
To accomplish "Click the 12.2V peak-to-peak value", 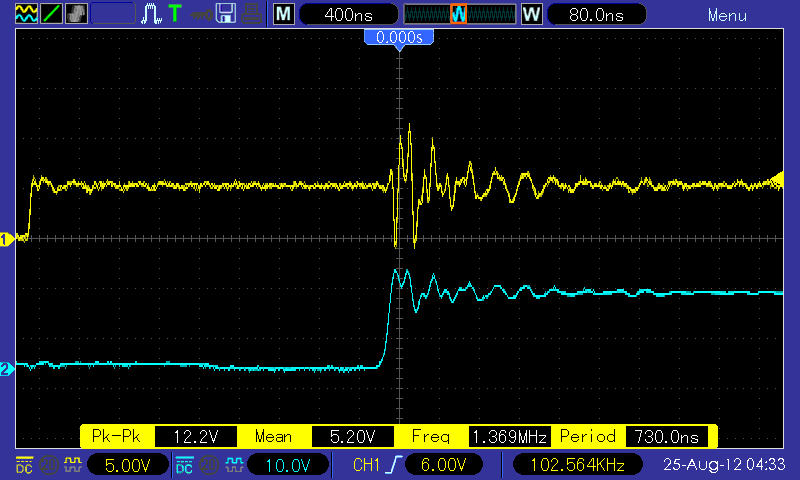I will point(196,437).
